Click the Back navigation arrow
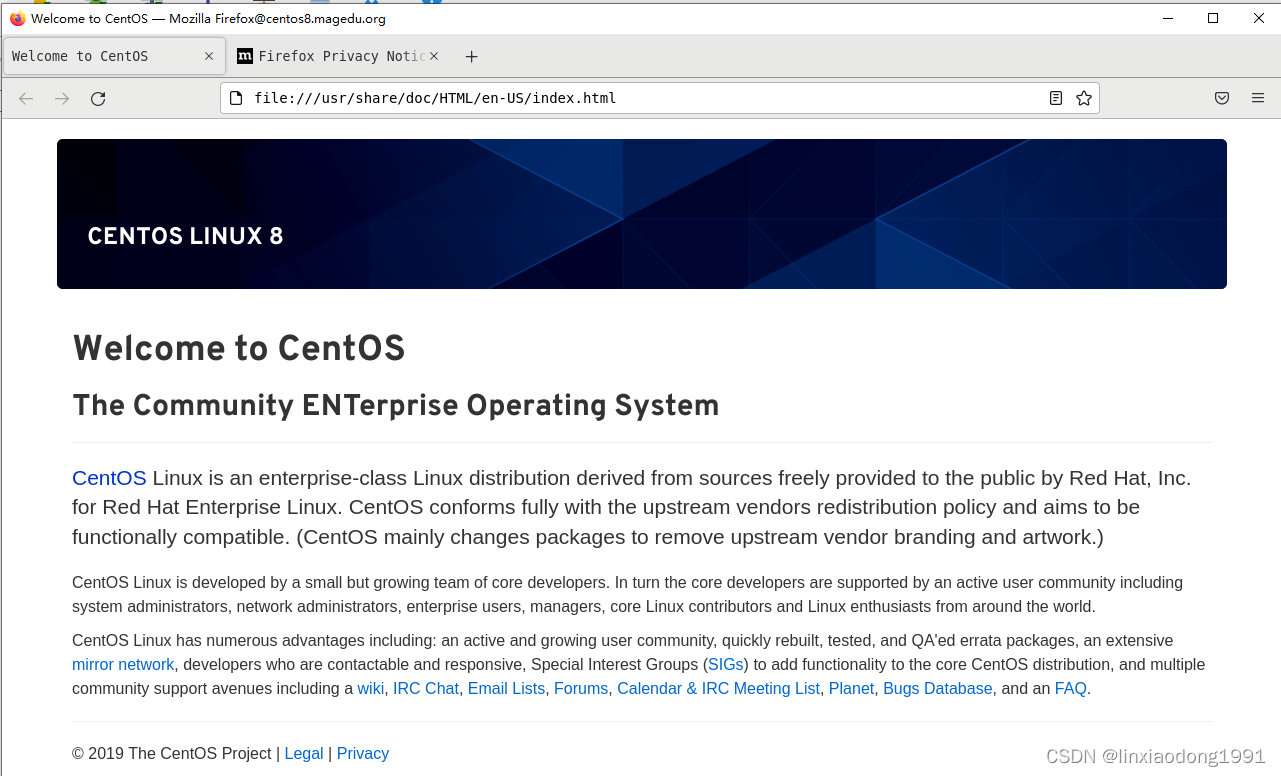This screenshot has width=1281, height=776. [x=26, y=98]
